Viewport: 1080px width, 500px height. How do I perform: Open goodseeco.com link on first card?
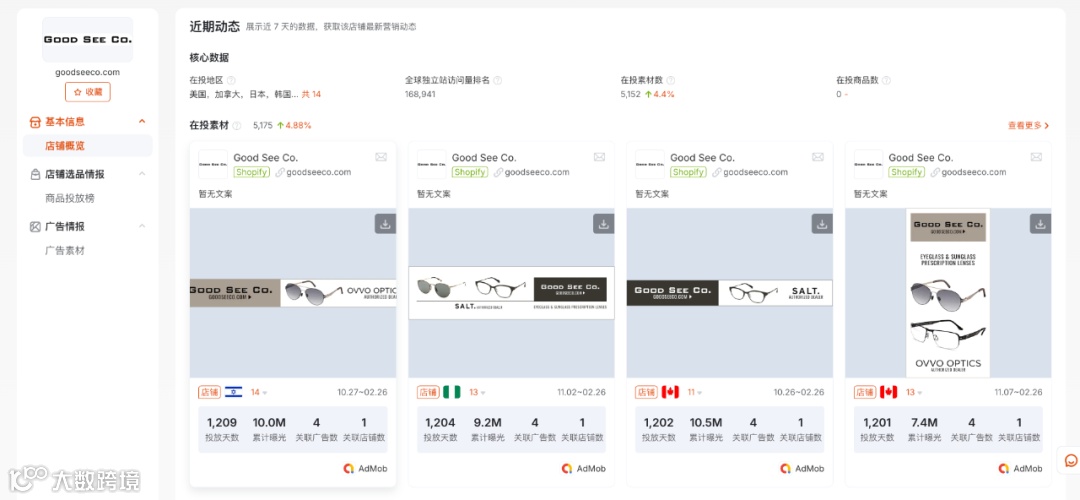[319, 172]
